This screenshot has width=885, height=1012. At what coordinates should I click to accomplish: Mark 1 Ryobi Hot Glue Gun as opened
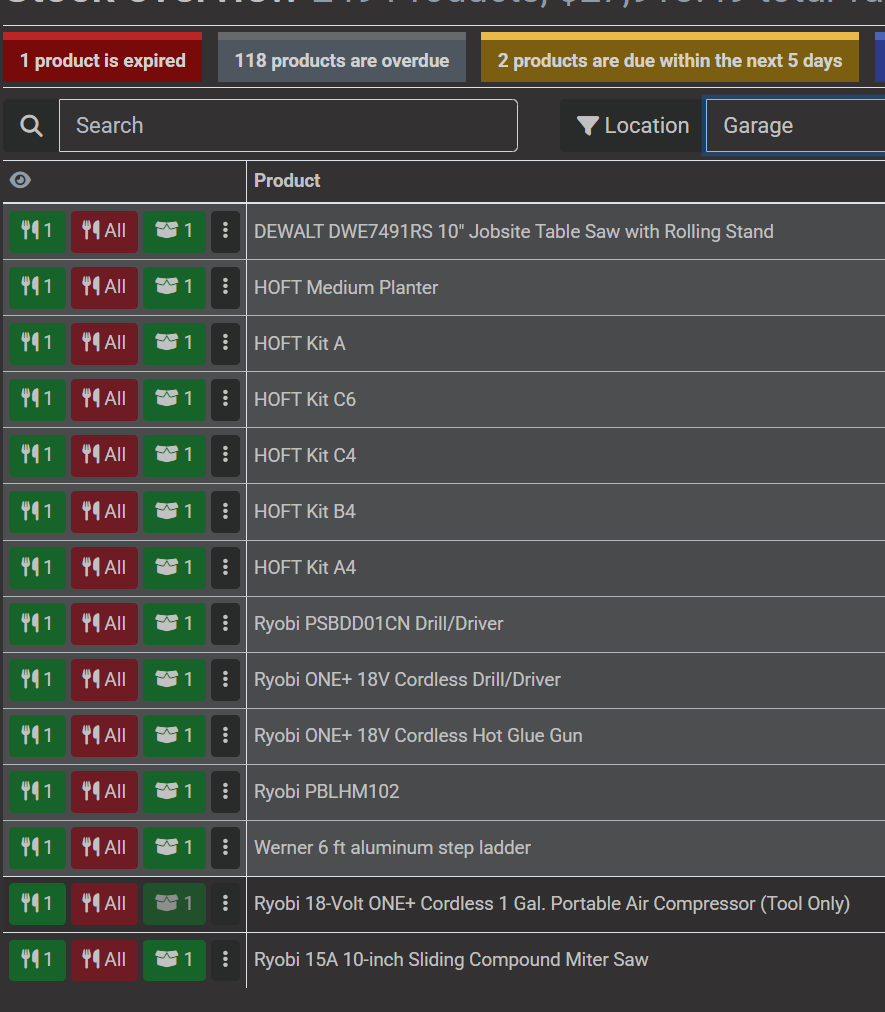pos(174,735)
